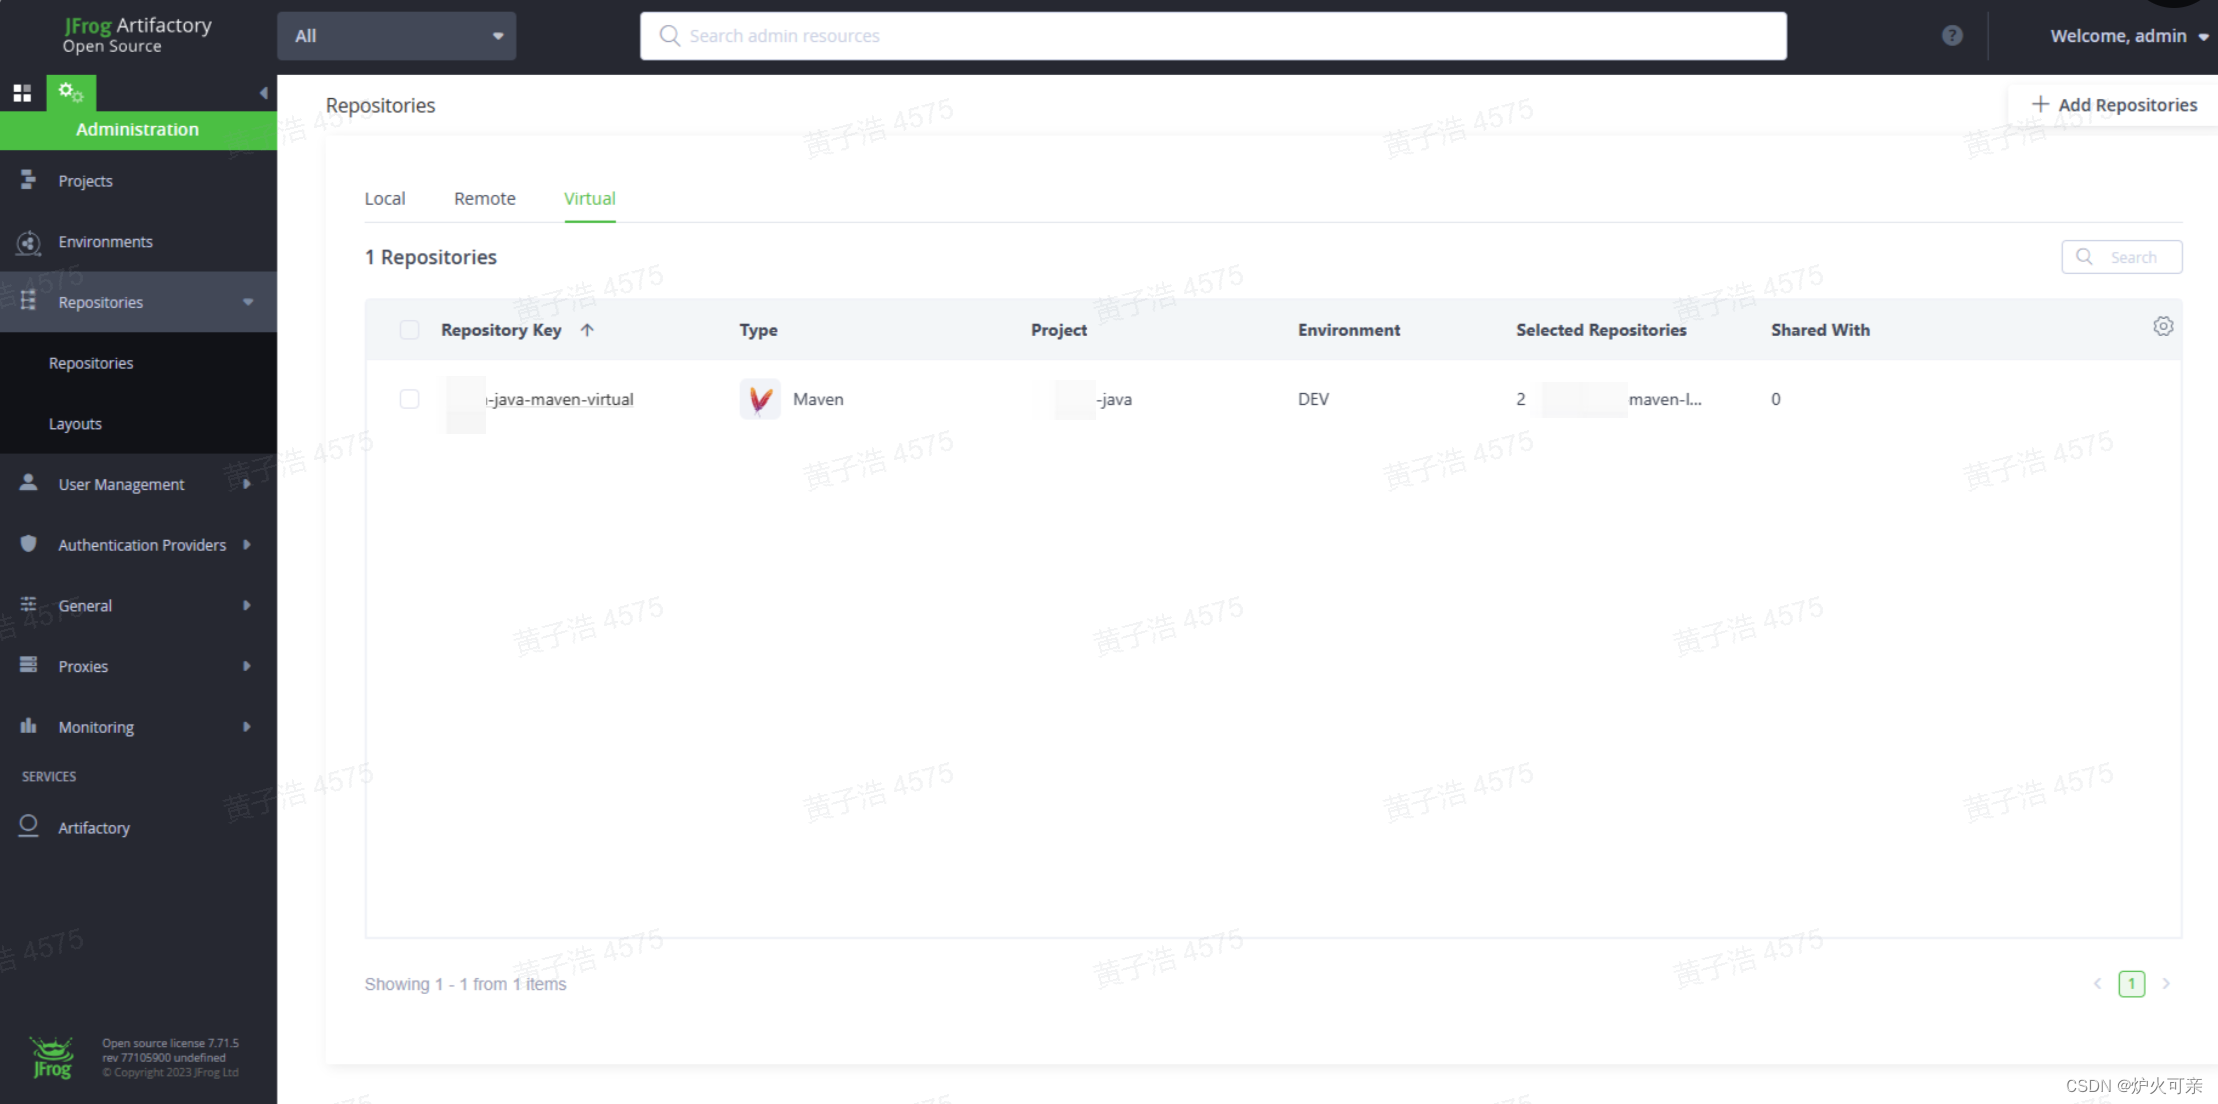This screenshot has height=1104, width=2218.
Task: Click the Proxies server icon
Action: pyautogui.click(x=28, y=665)
